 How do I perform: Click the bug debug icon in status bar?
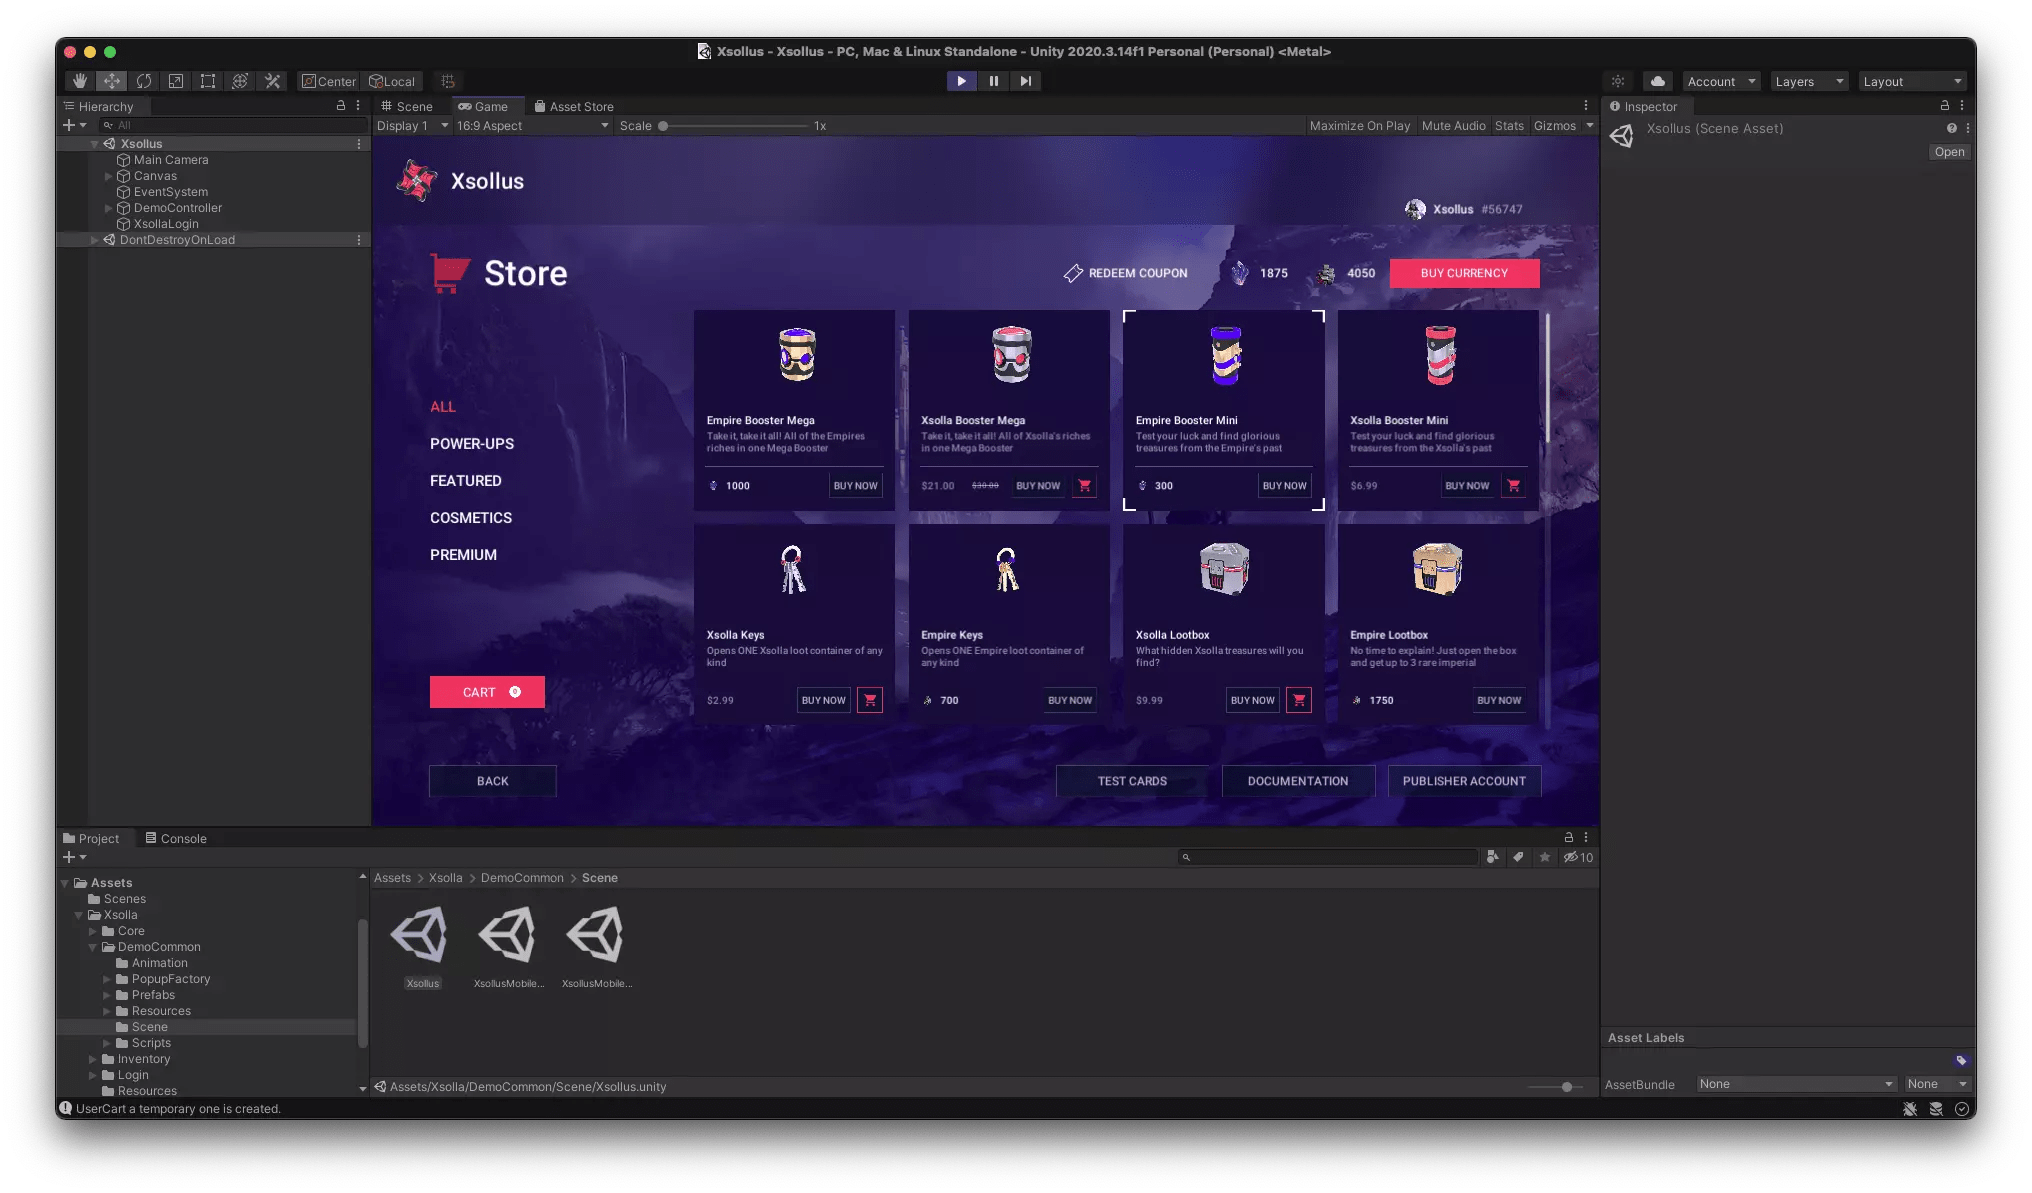point(1910,1109)
